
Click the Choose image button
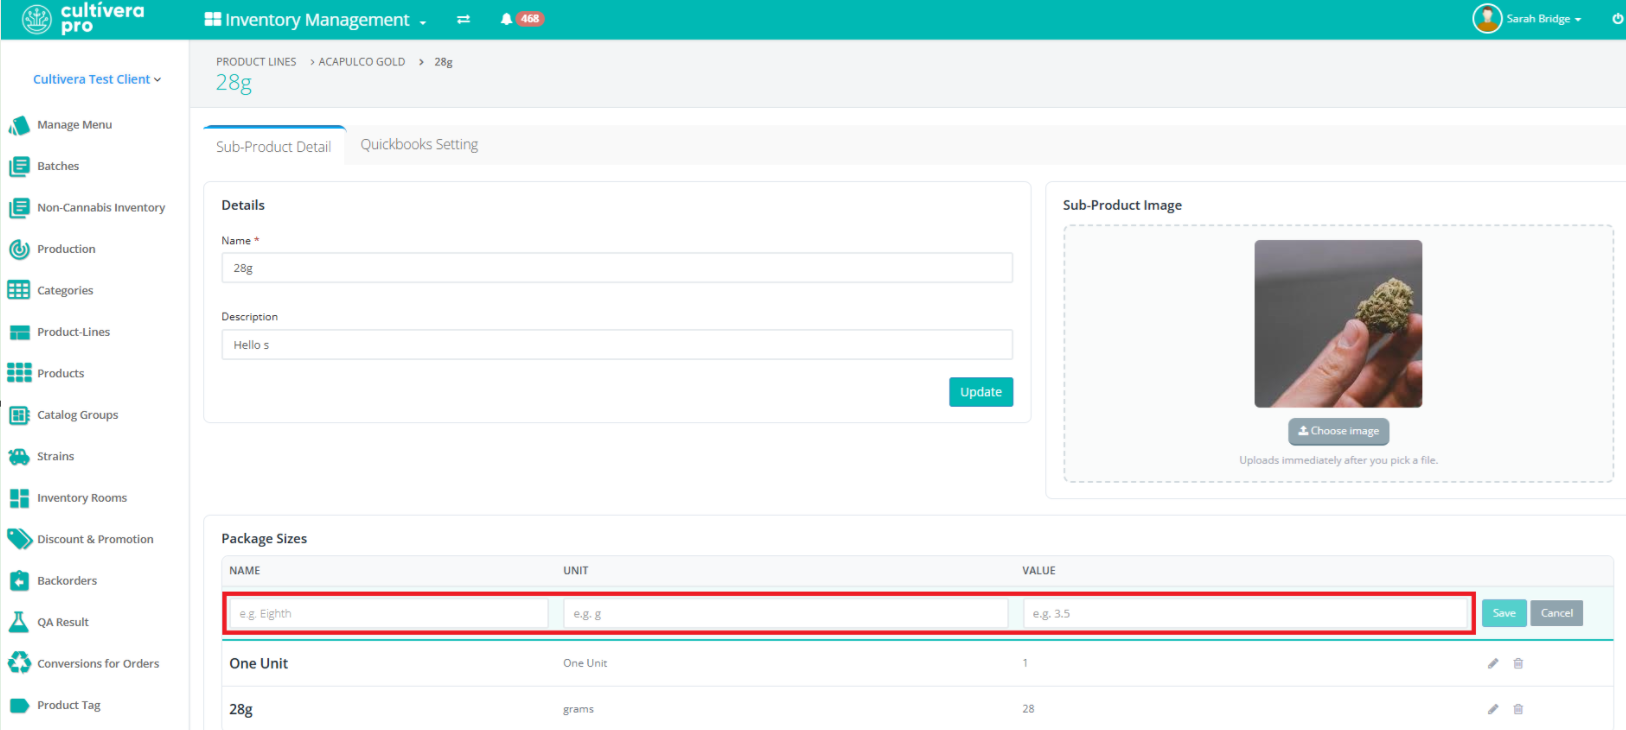pyautogui.click(x=1338, y=431)
